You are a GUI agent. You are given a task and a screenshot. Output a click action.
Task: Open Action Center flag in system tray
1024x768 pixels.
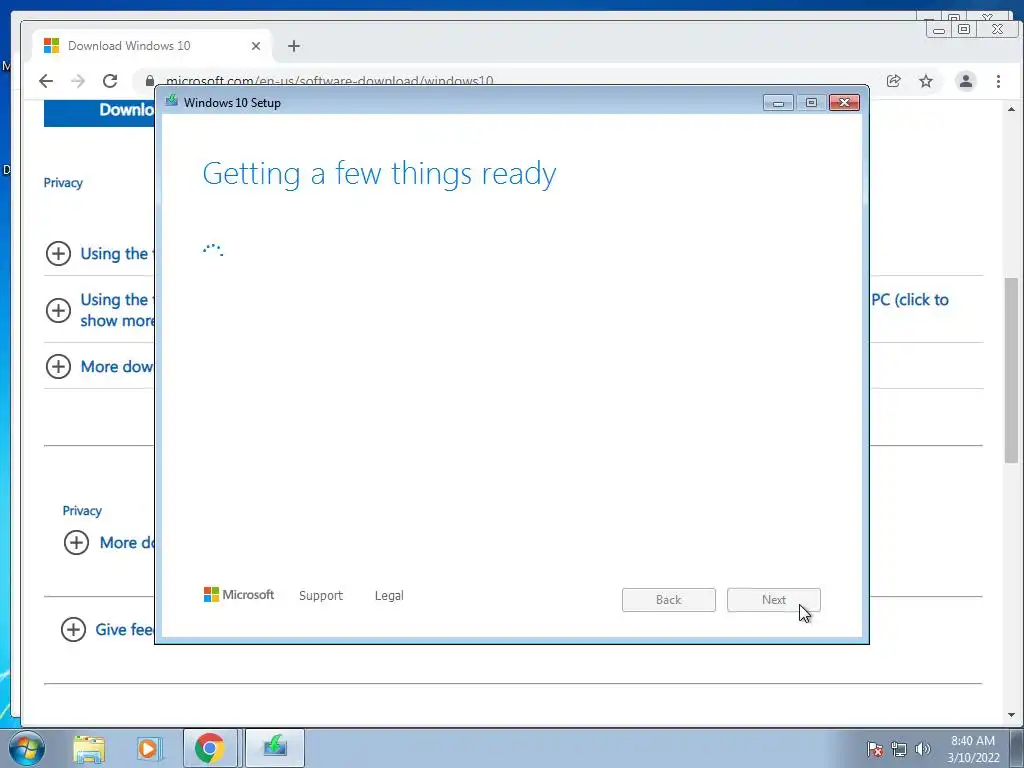874,749
